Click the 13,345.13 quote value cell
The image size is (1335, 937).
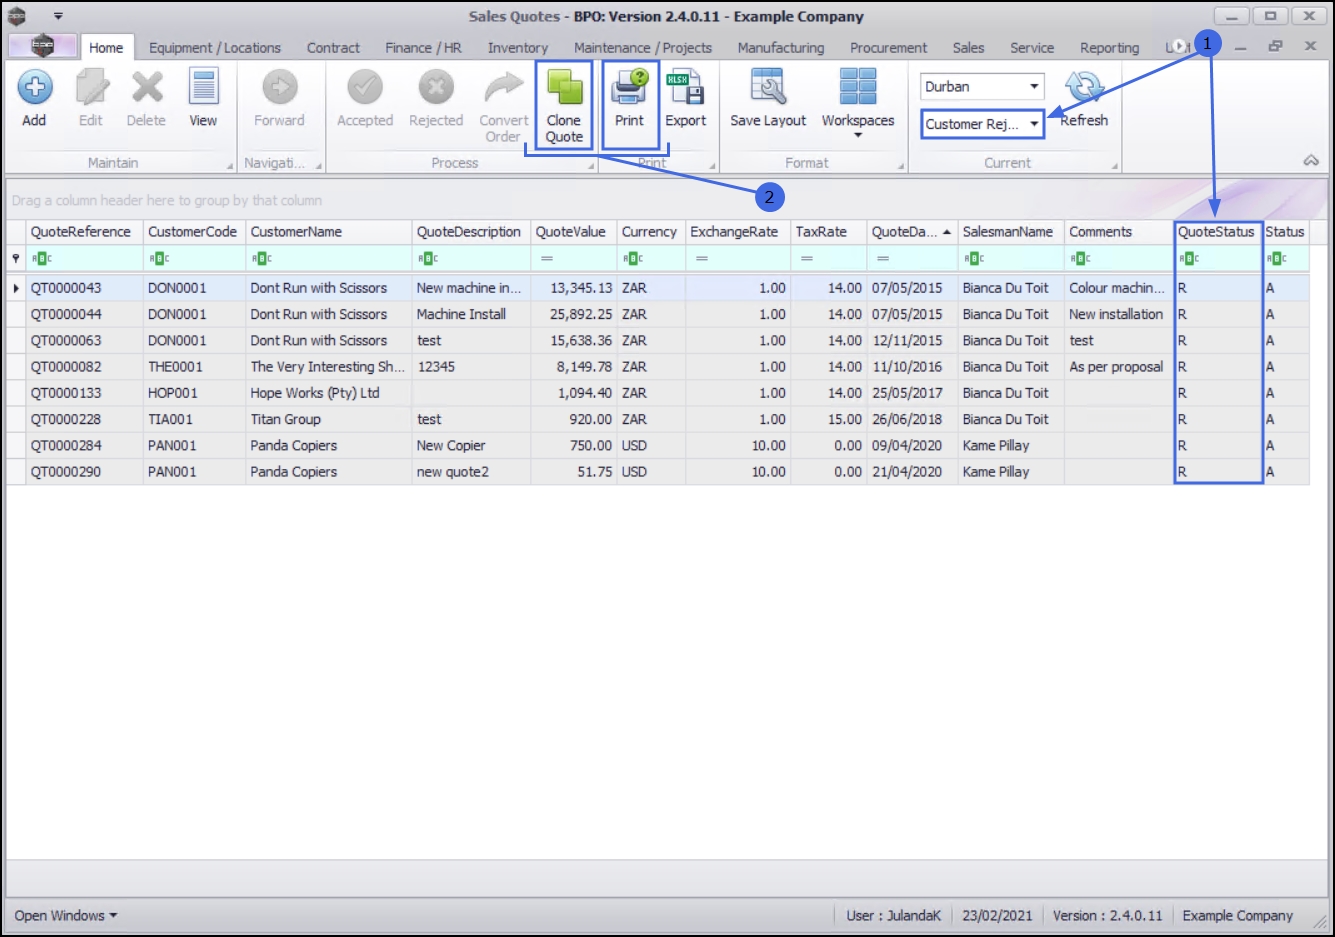point(574,288)
